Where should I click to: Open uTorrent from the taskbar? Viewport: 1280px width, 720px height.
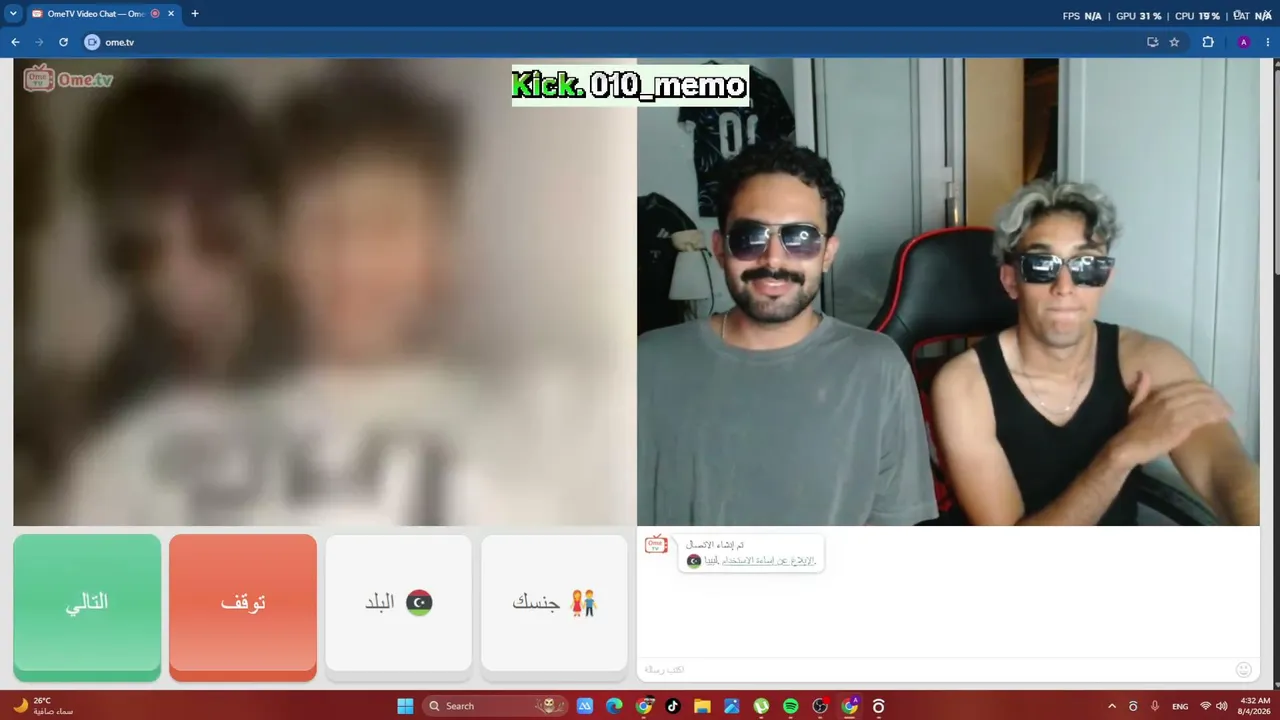[x=761, y=706]
